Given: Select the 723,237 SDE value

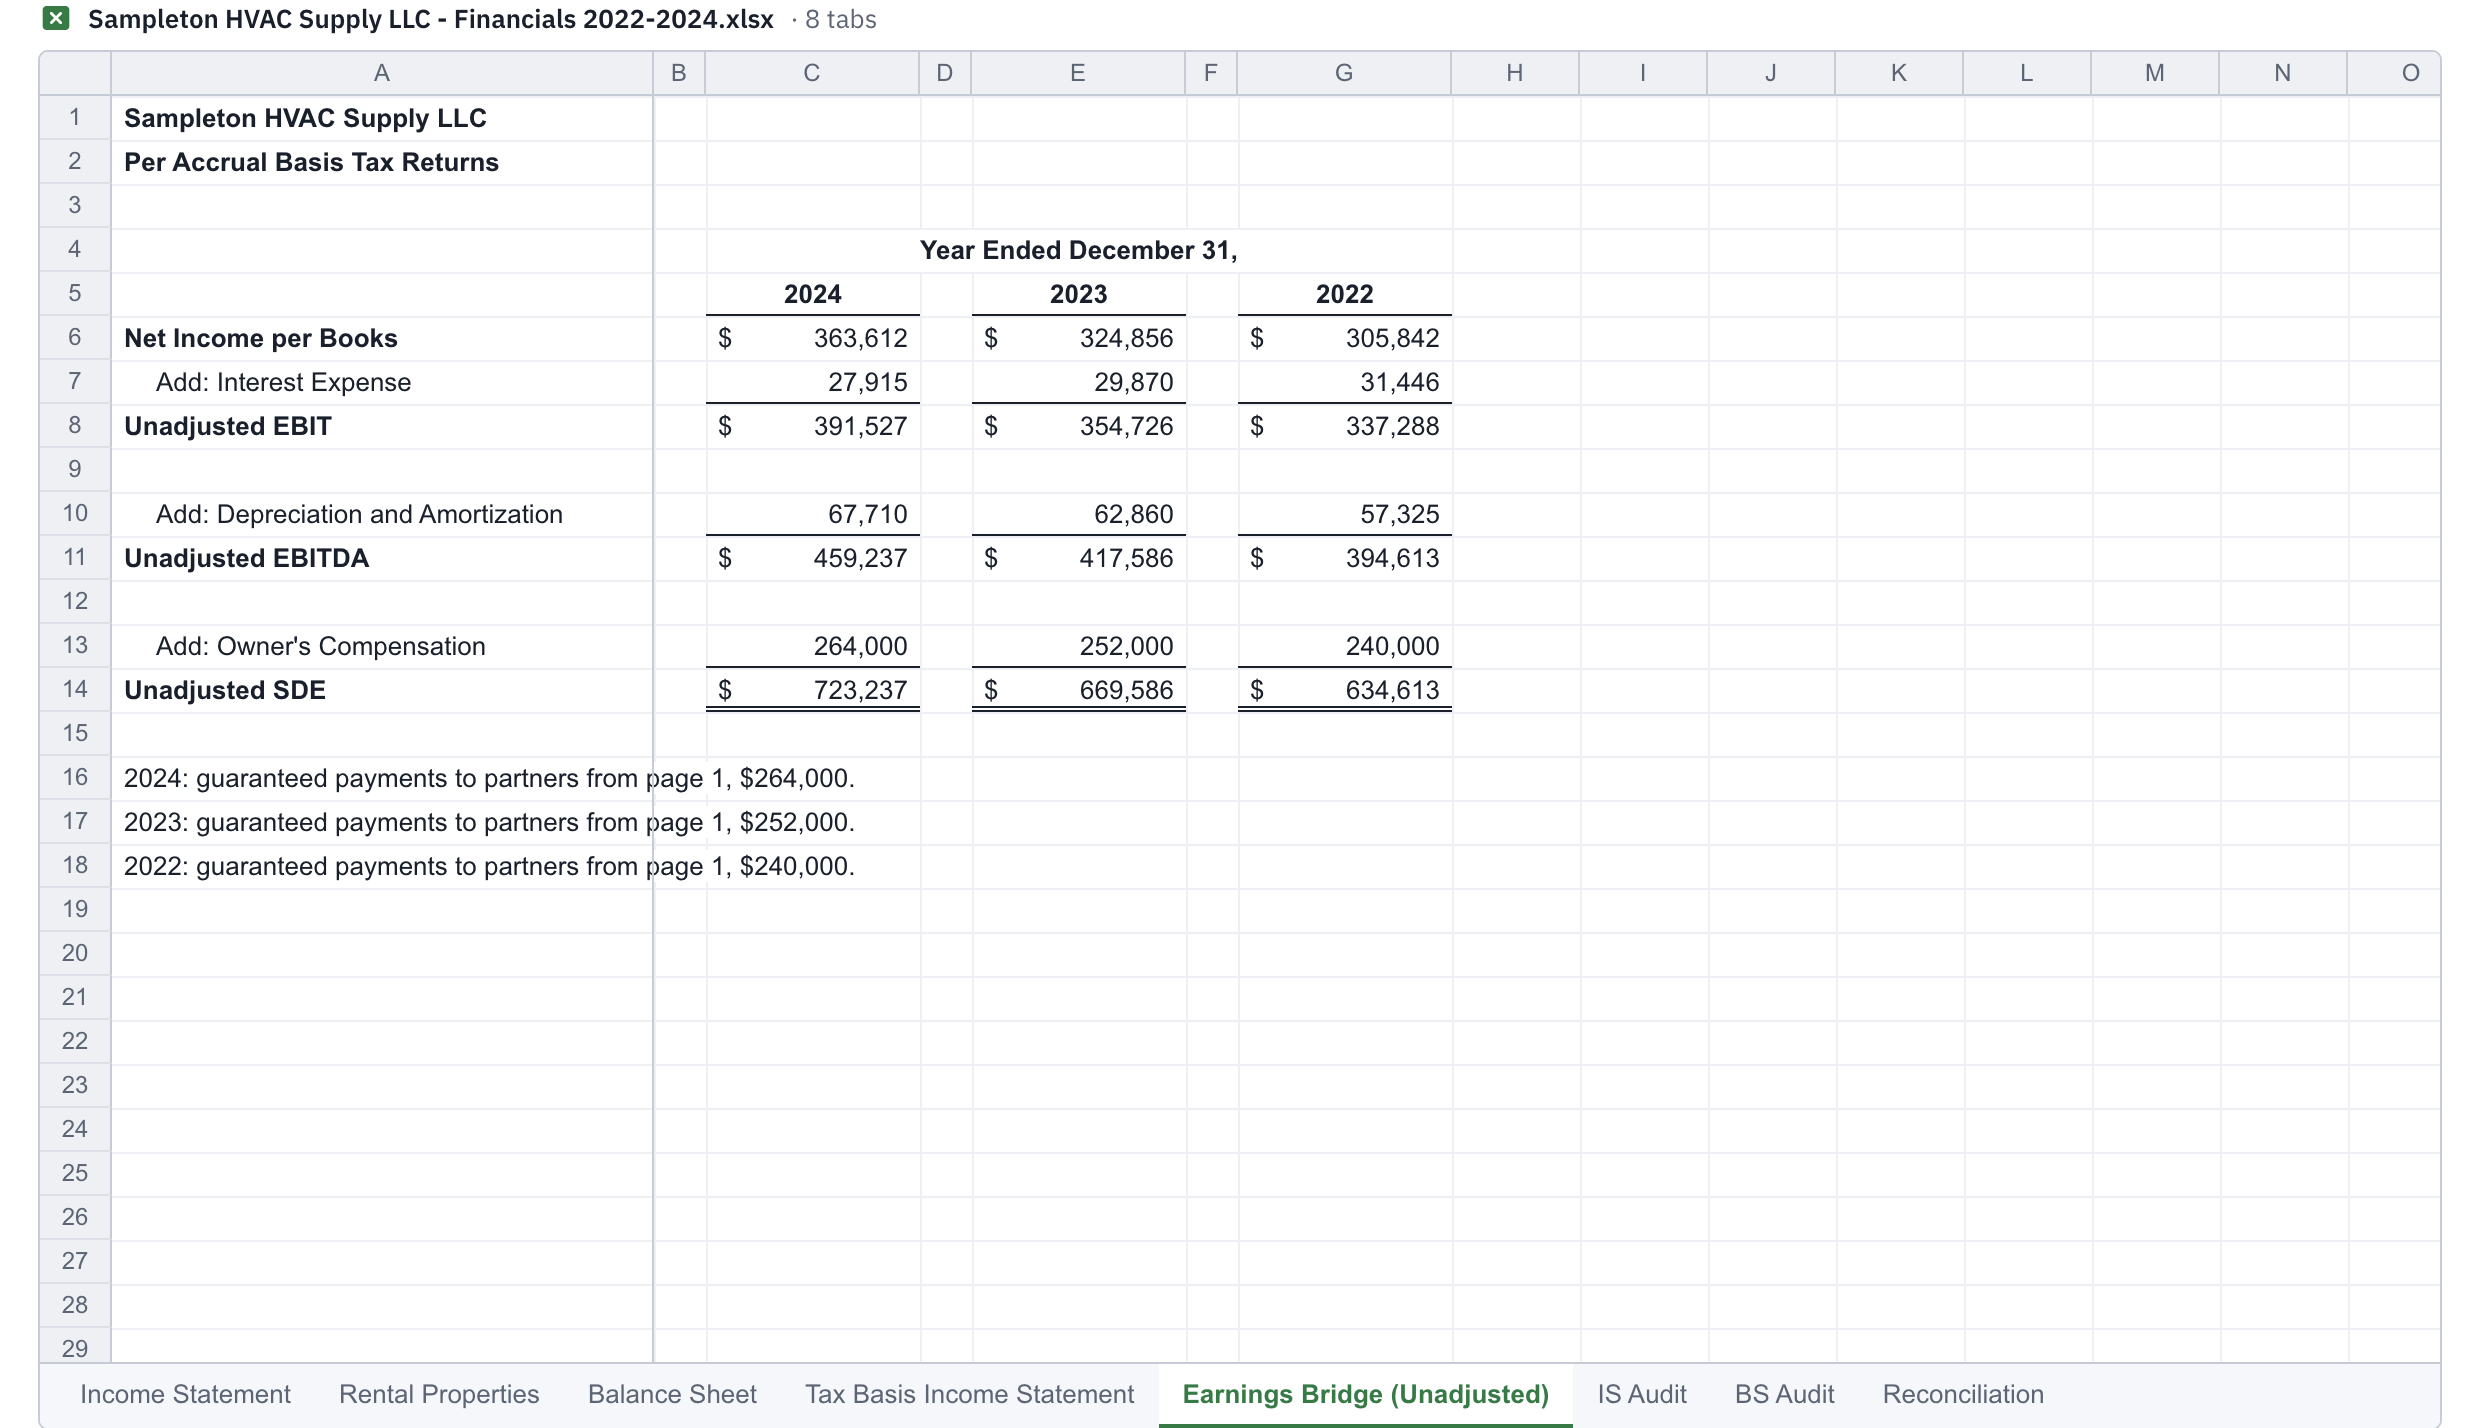Looking at the screenshot, I should (x=812, y=690).
